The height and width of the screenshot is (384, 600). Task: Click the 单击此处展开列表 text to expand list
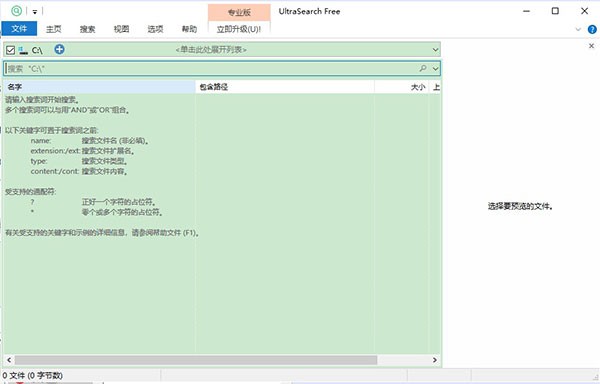[x=211, y=50]
